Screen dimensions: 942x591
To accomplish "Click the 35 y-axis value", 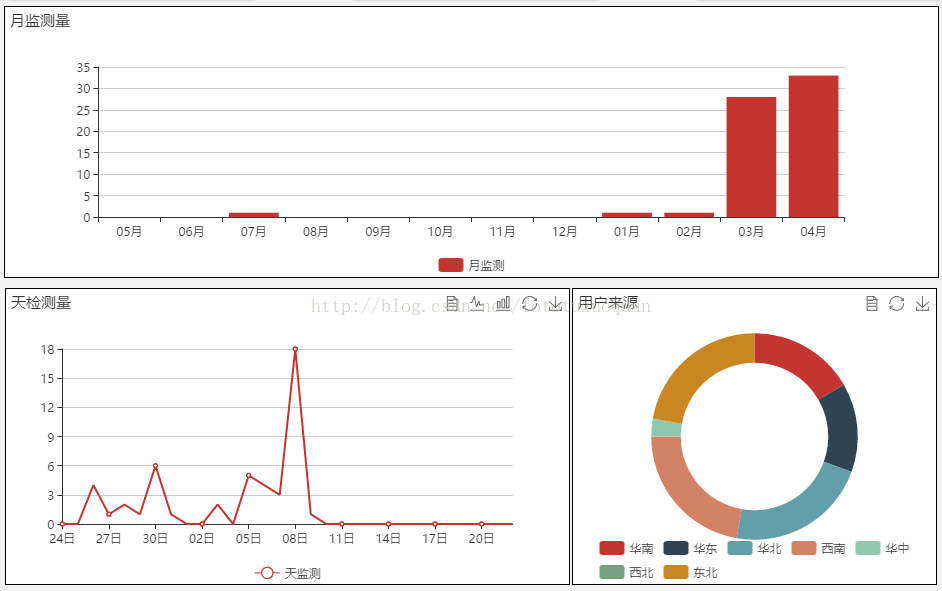I will pyautogui.click(x=84, y=68).
